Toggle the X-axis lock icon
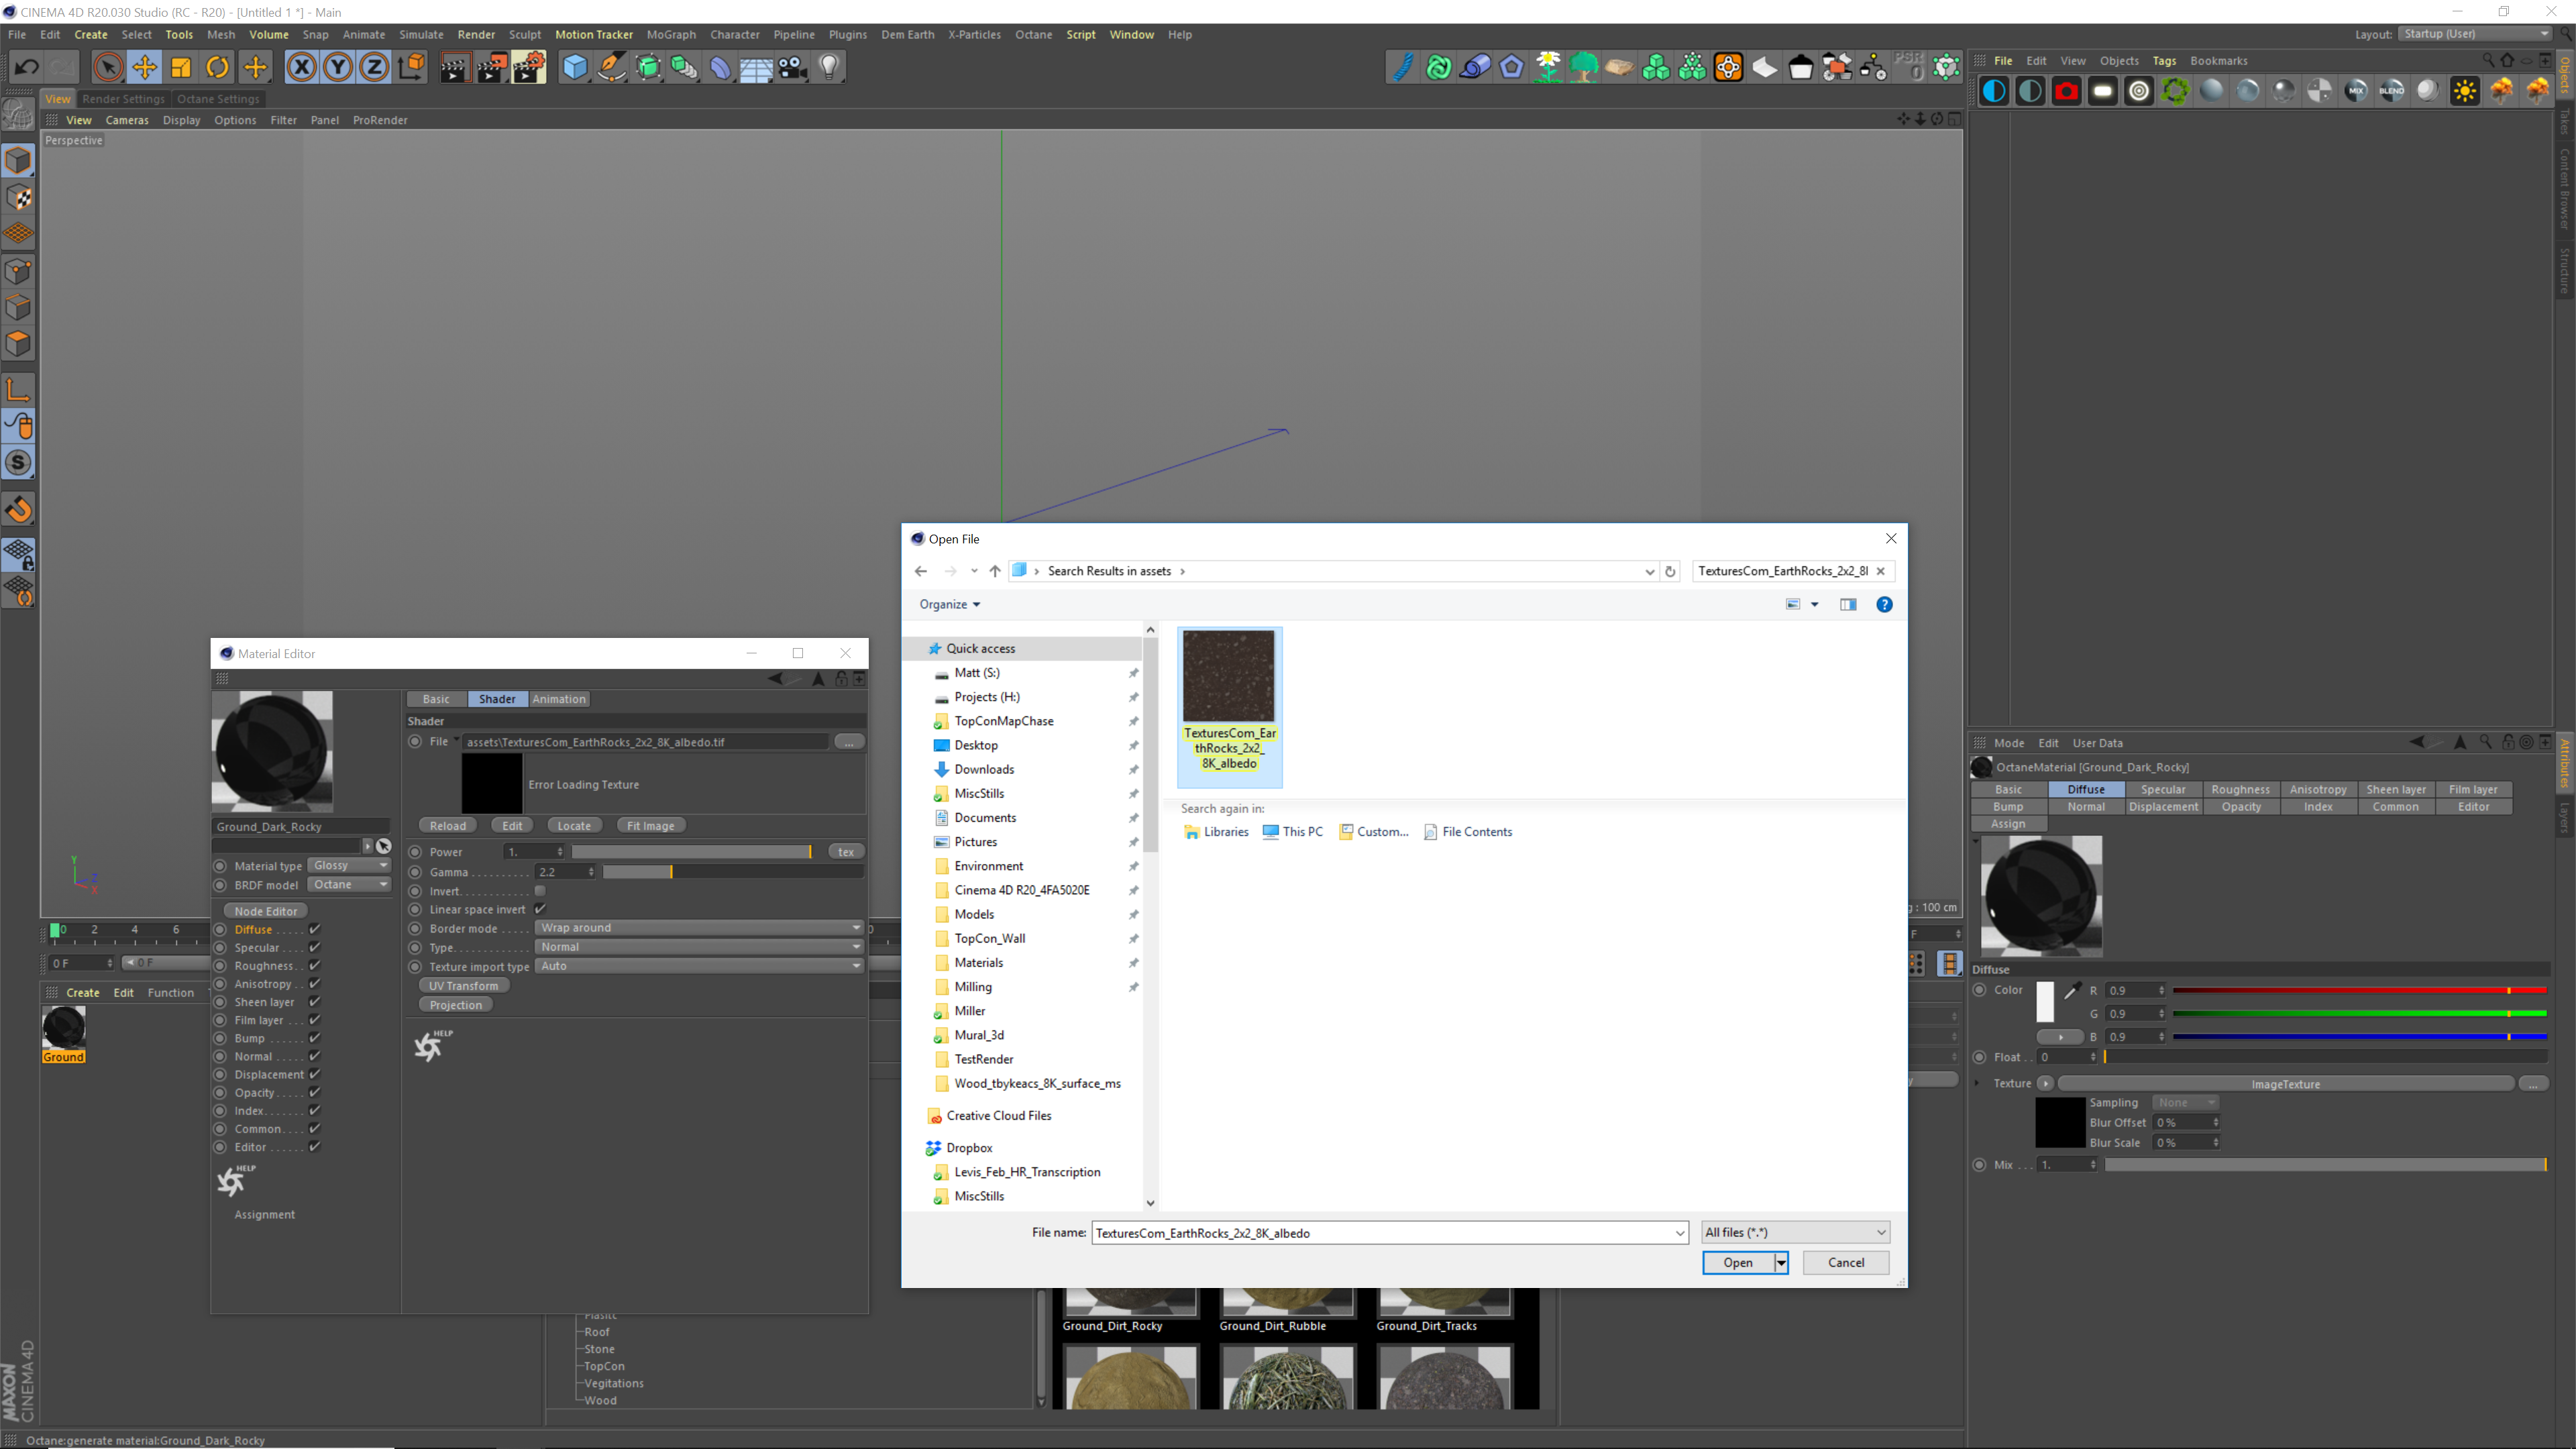Screen dimensions: 2576x1449 click(x=301, y=67)
